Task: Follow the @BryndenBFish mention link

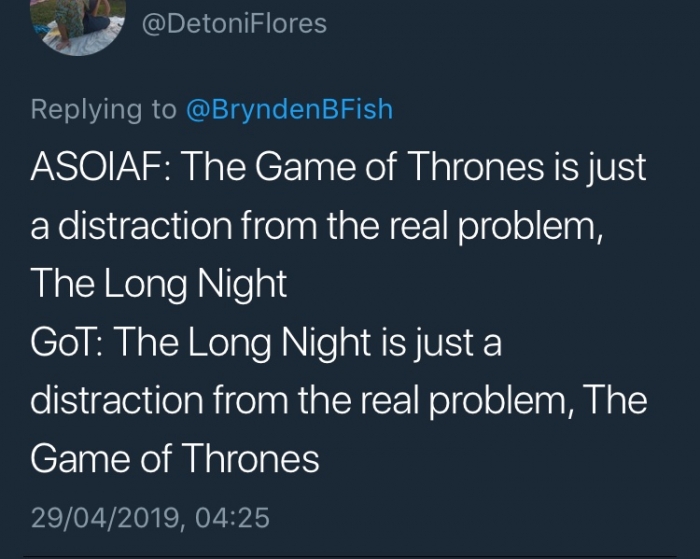Action: (289, 109)
